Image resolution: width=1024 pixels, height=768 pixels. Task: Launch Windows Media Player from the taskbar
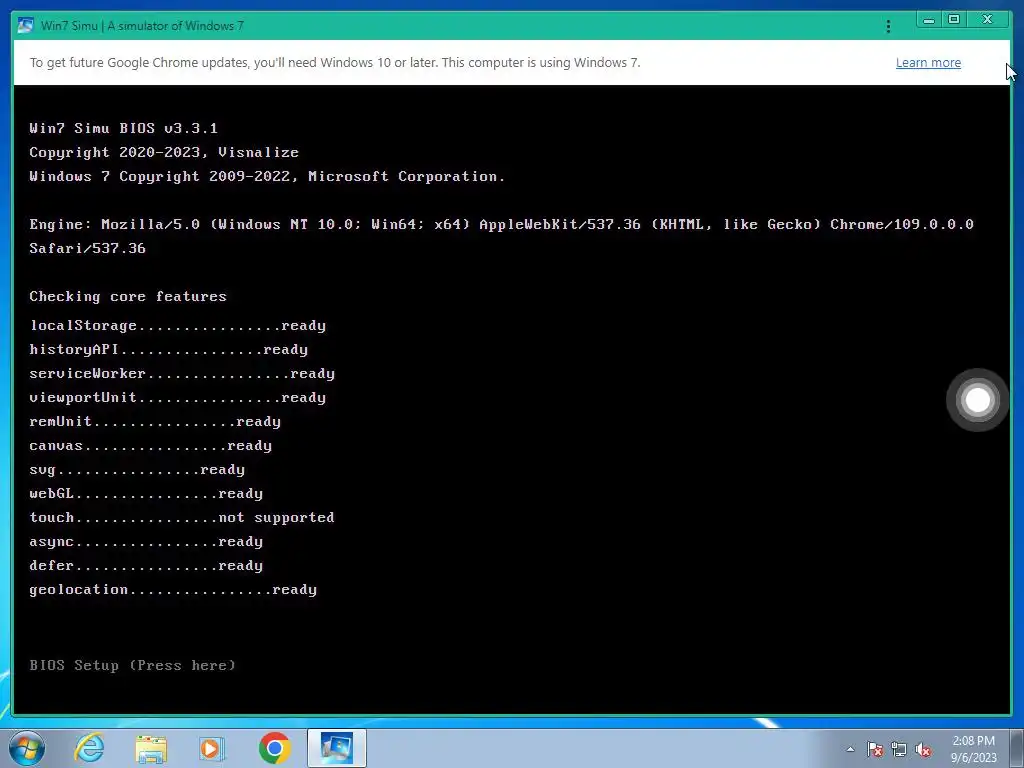point(212,749)
